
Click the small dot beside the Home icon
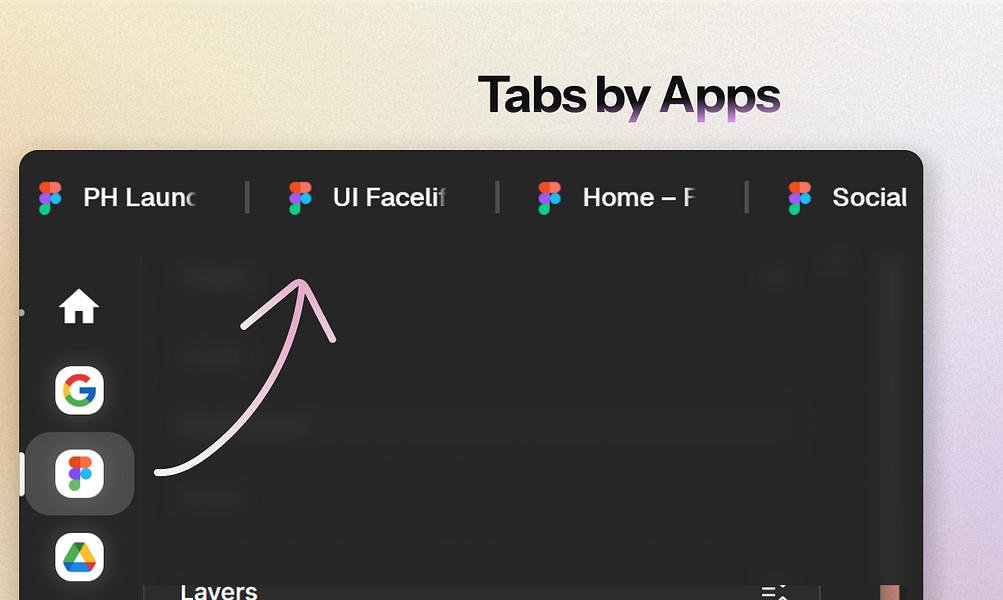click(x=22, y=312)
